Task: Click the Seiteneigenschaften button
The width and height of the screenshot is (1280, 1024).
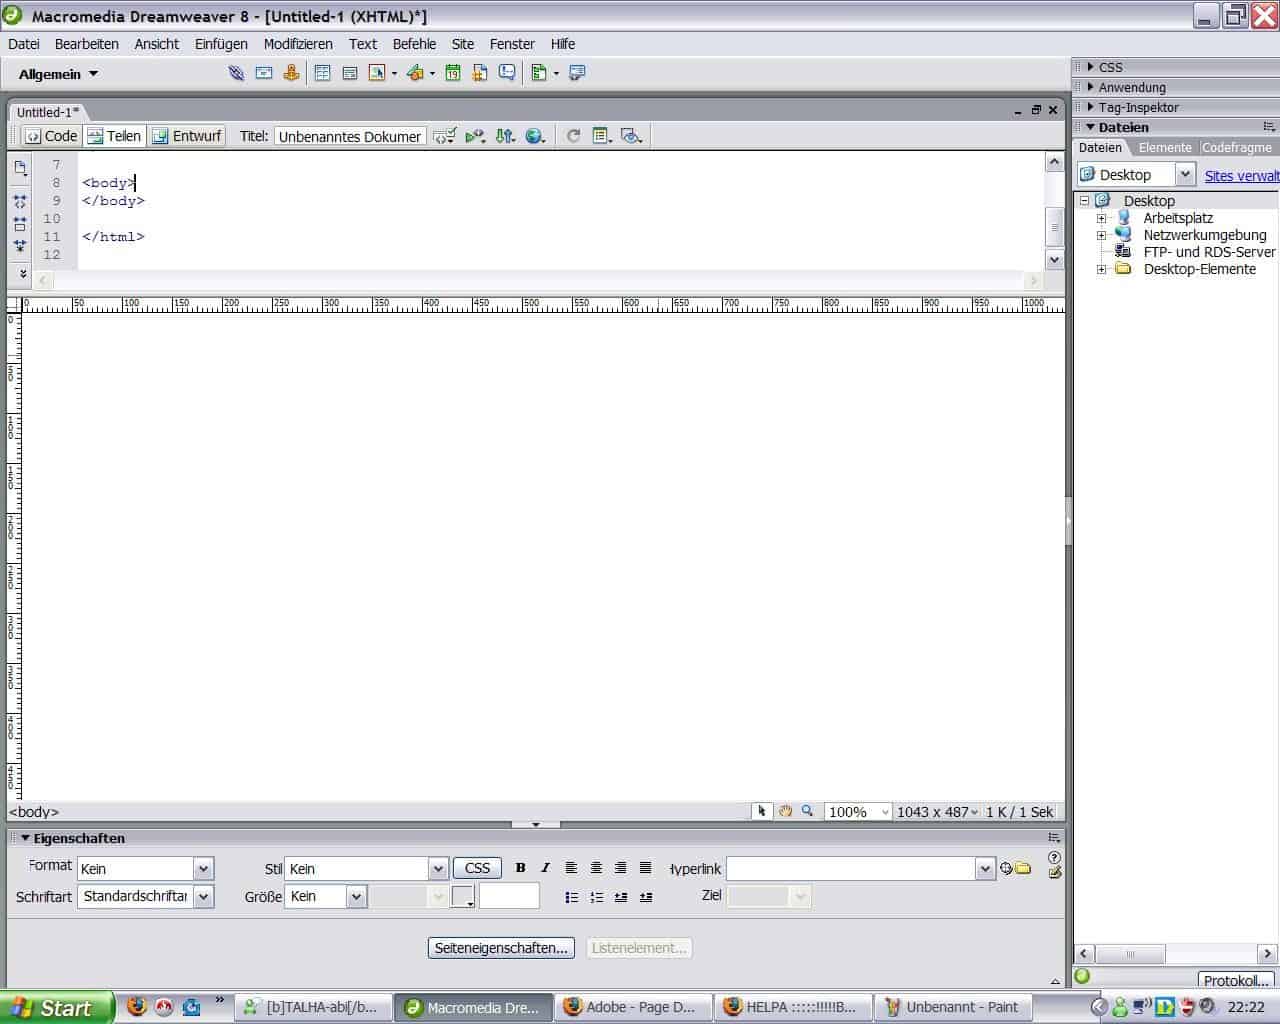Action: tap(501, 948)
